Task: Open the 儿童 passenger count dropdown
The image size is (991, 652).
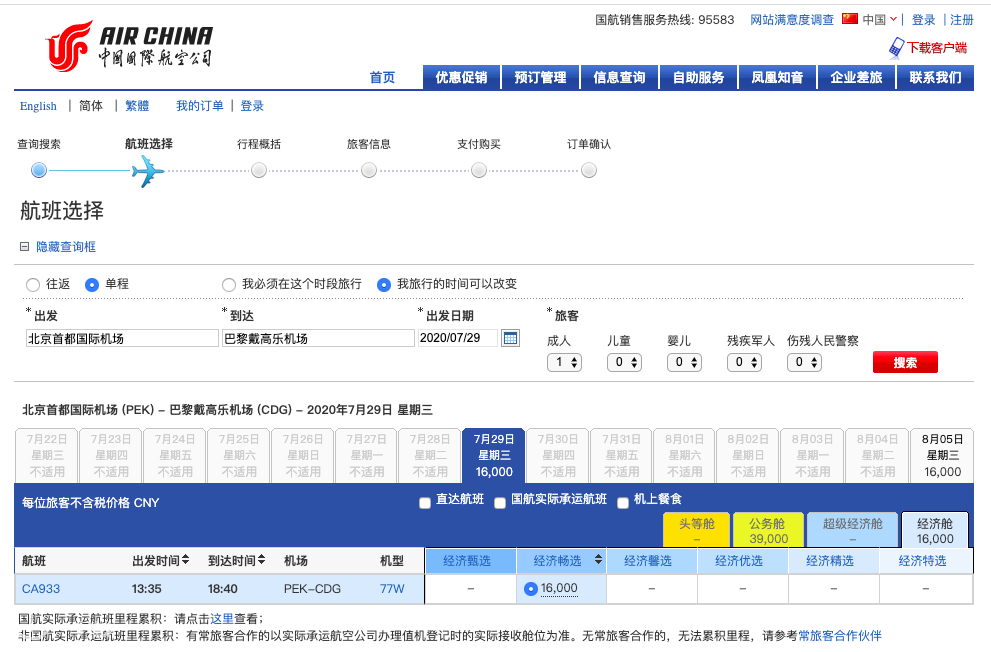Action: coord(624,362)
